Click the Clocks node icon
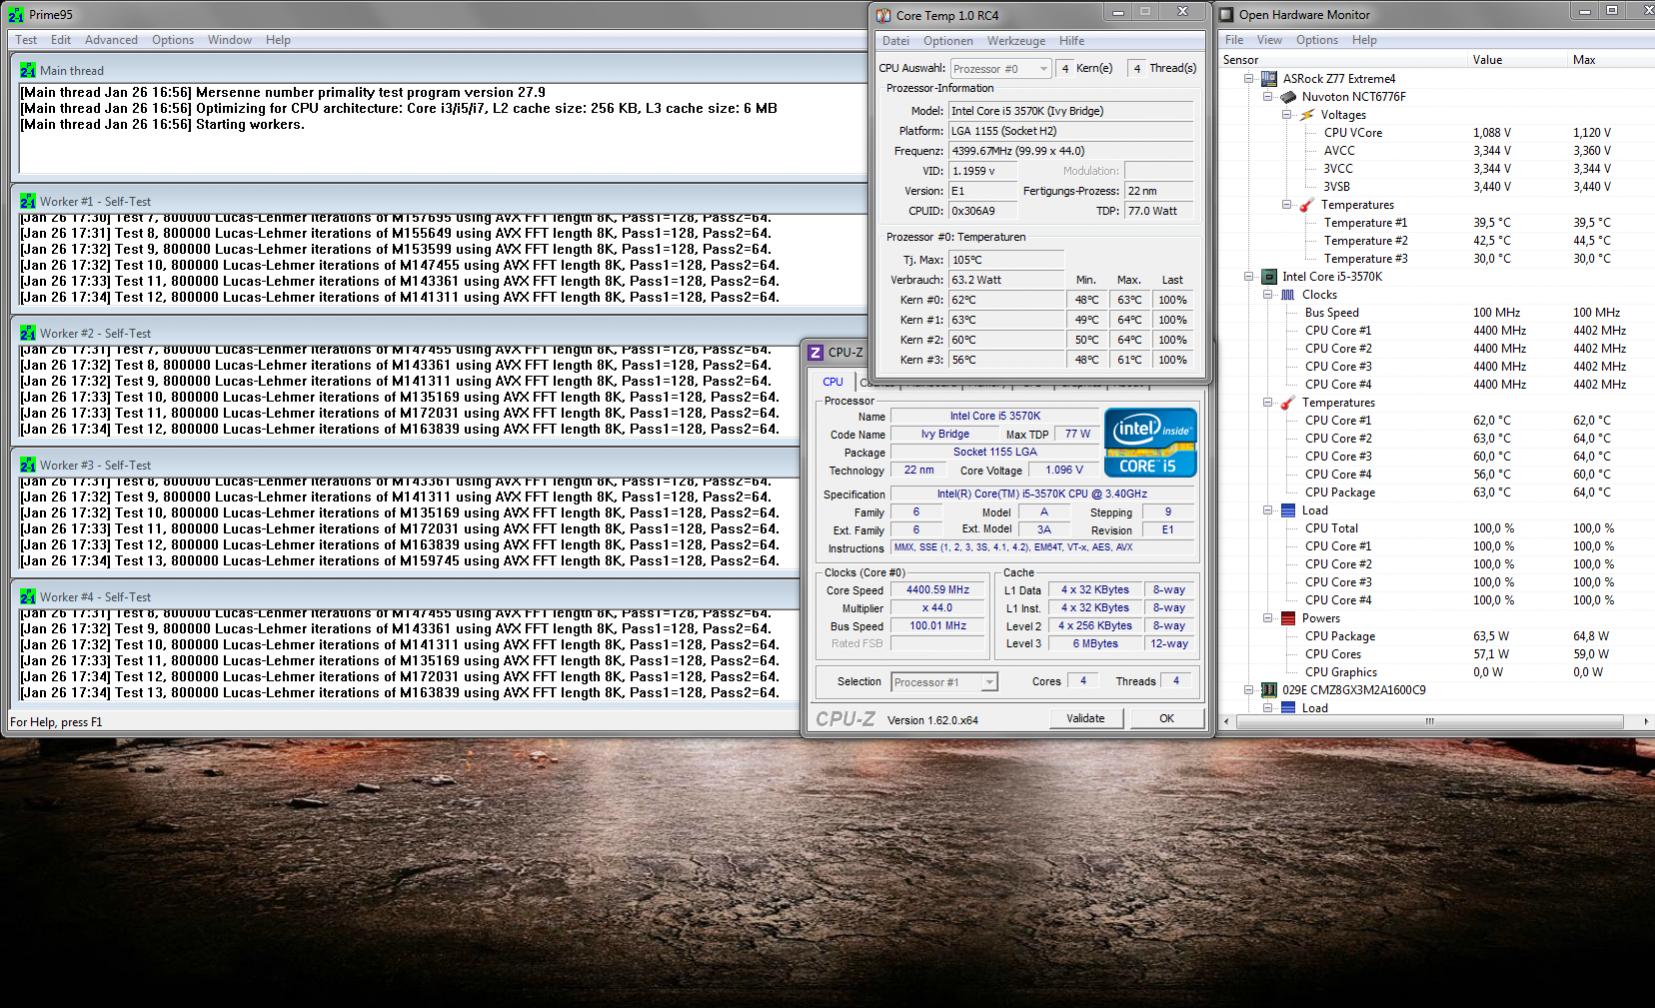This screenshot has height=1008, width=1655. (x=1288, y=295)
